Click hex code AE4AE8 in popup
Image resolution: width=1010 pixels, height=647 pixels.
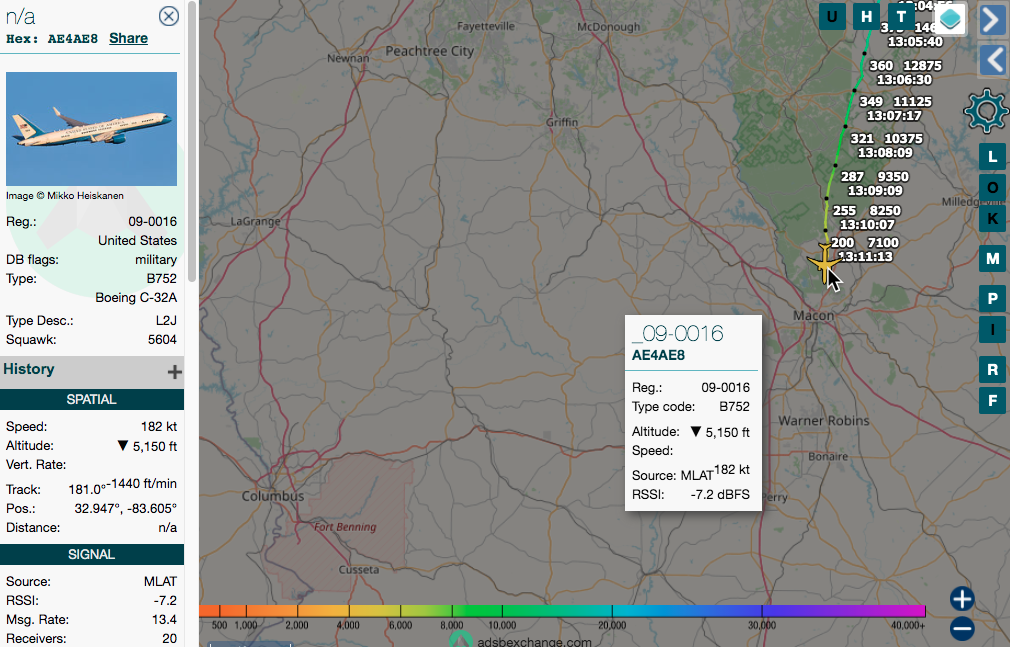[x=658, y=355]
